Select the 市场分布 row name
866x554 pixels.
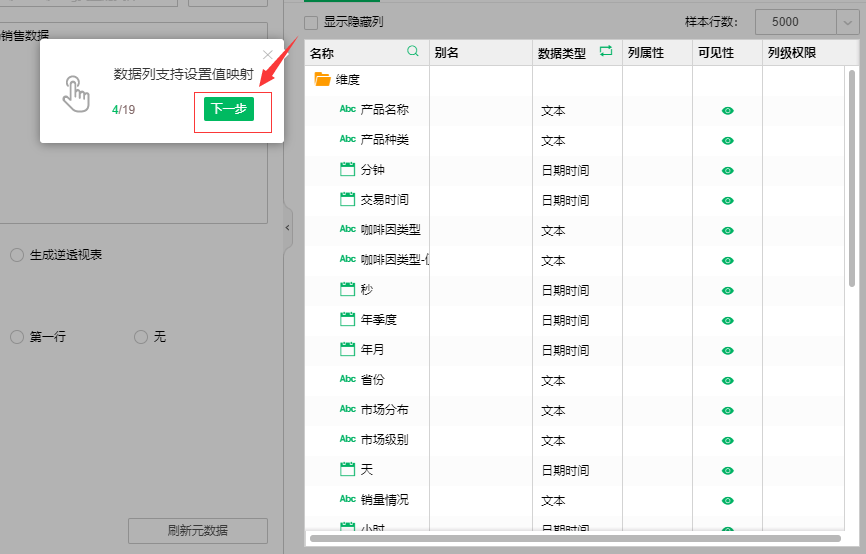[x=384, y=409]
